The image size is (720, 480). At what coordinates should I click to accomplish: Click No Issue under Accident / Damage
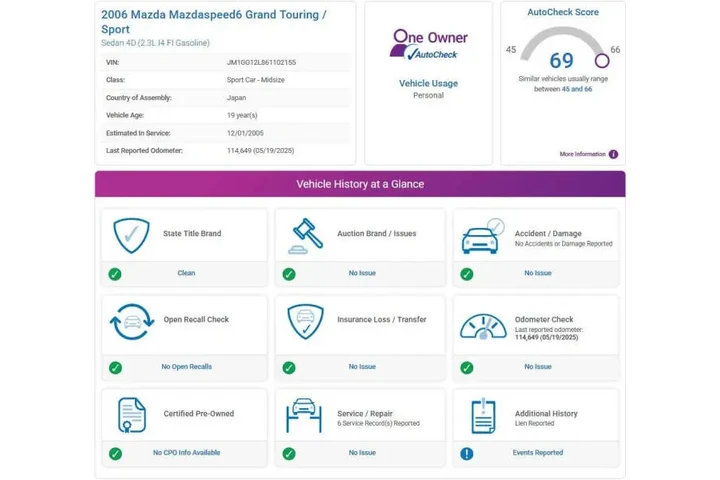[538, 273]
